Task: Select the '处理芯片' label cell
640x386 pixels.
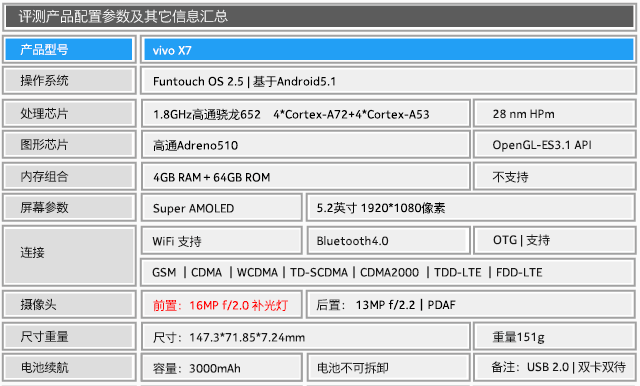Action: 69,113
